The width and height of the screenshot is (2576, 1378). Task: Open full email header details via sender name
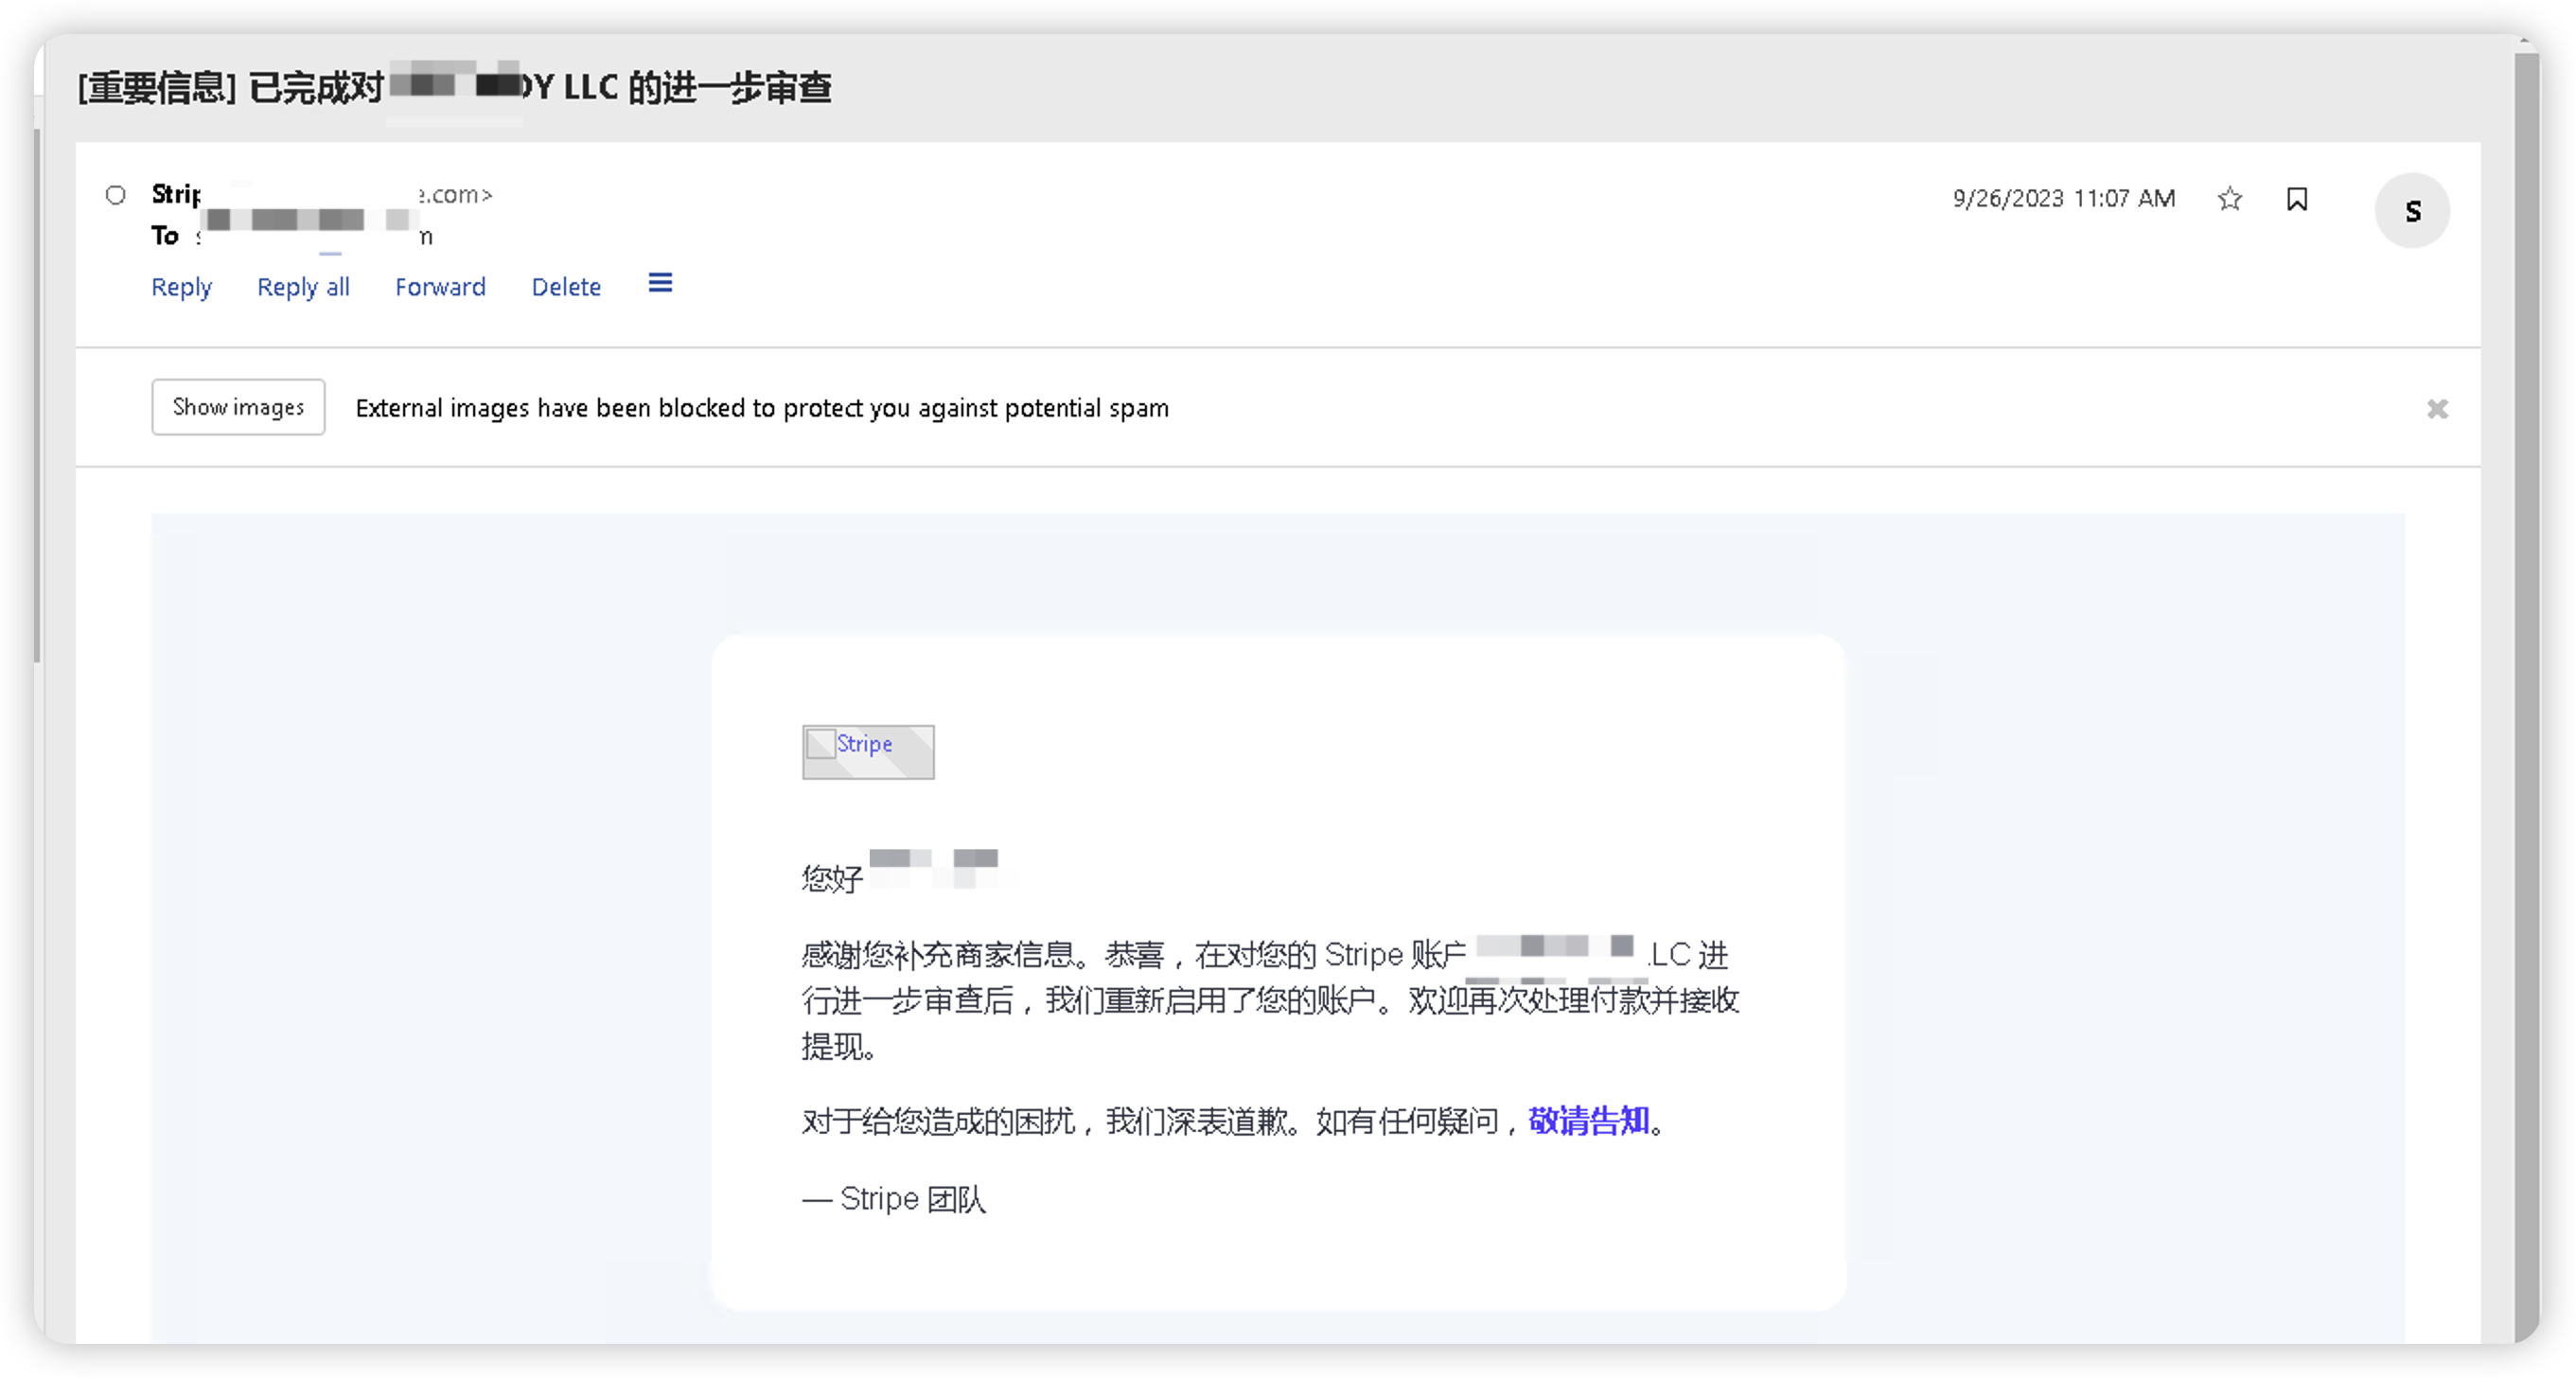point(178,194)
